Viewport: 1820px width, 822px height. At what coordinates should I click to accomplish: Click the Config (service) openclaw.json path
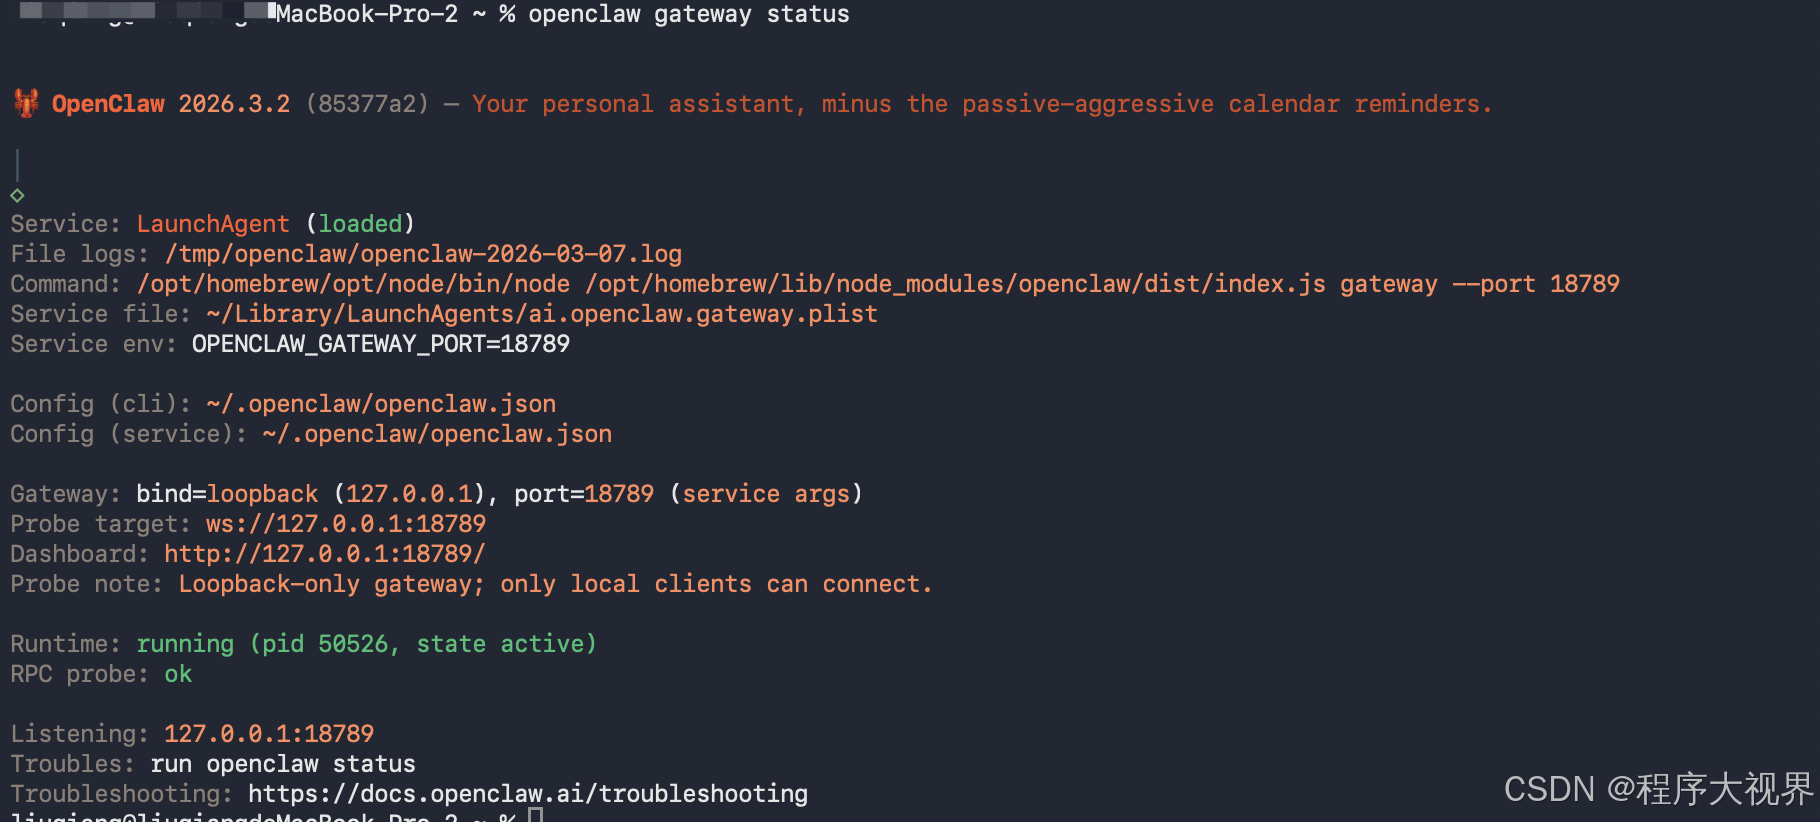tap(437, 434)
